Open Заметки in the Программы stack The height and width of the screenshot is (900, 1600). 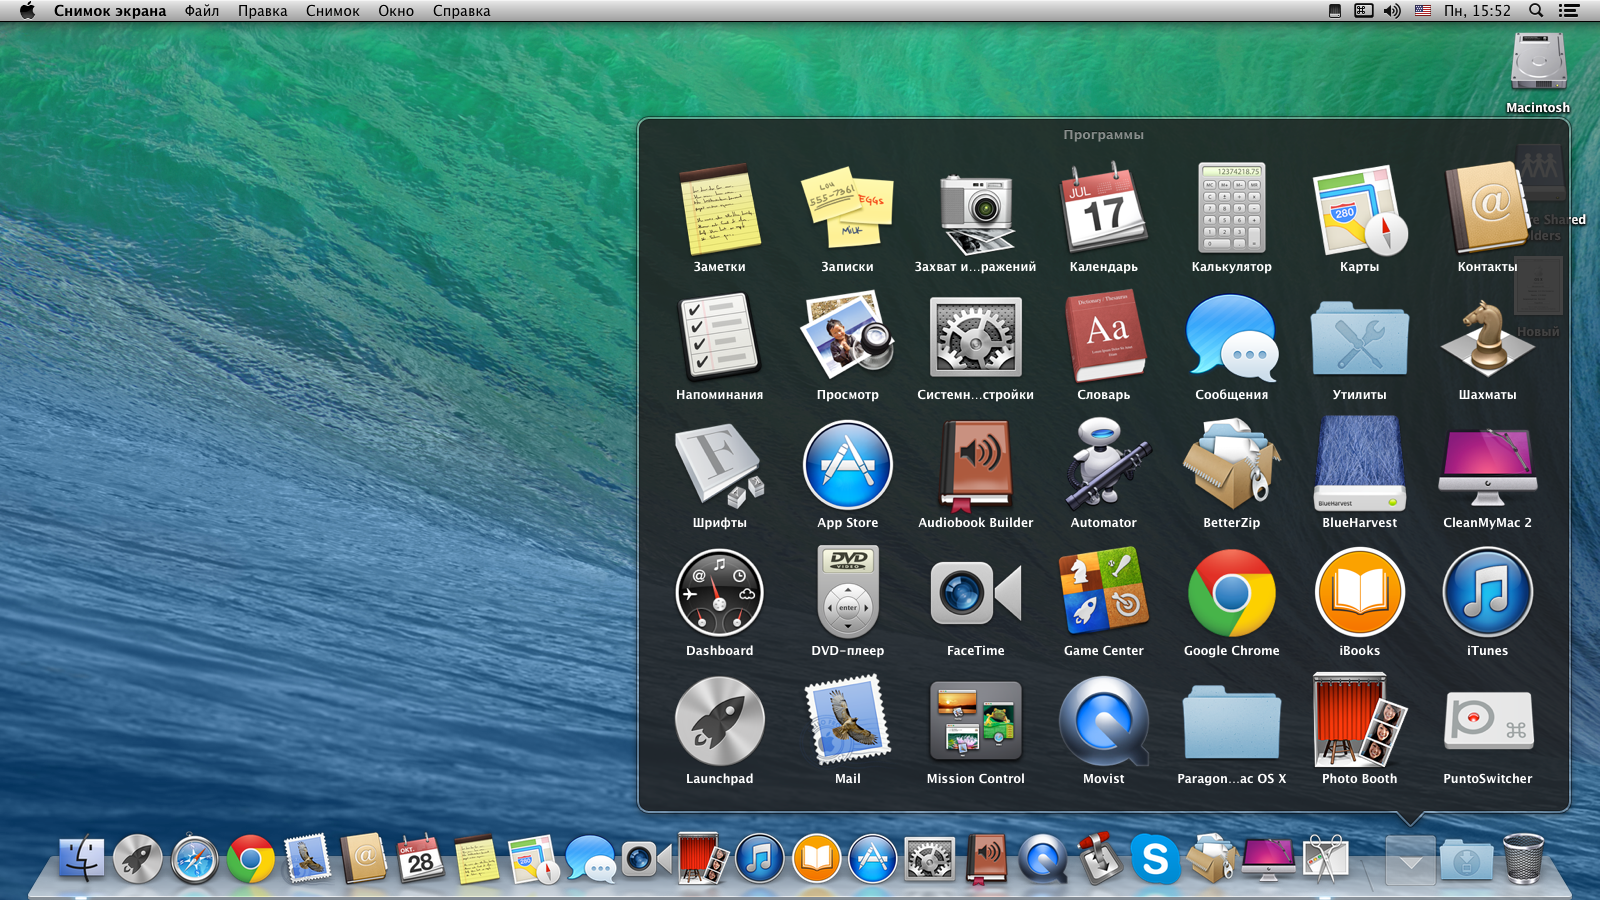[720, 210]
